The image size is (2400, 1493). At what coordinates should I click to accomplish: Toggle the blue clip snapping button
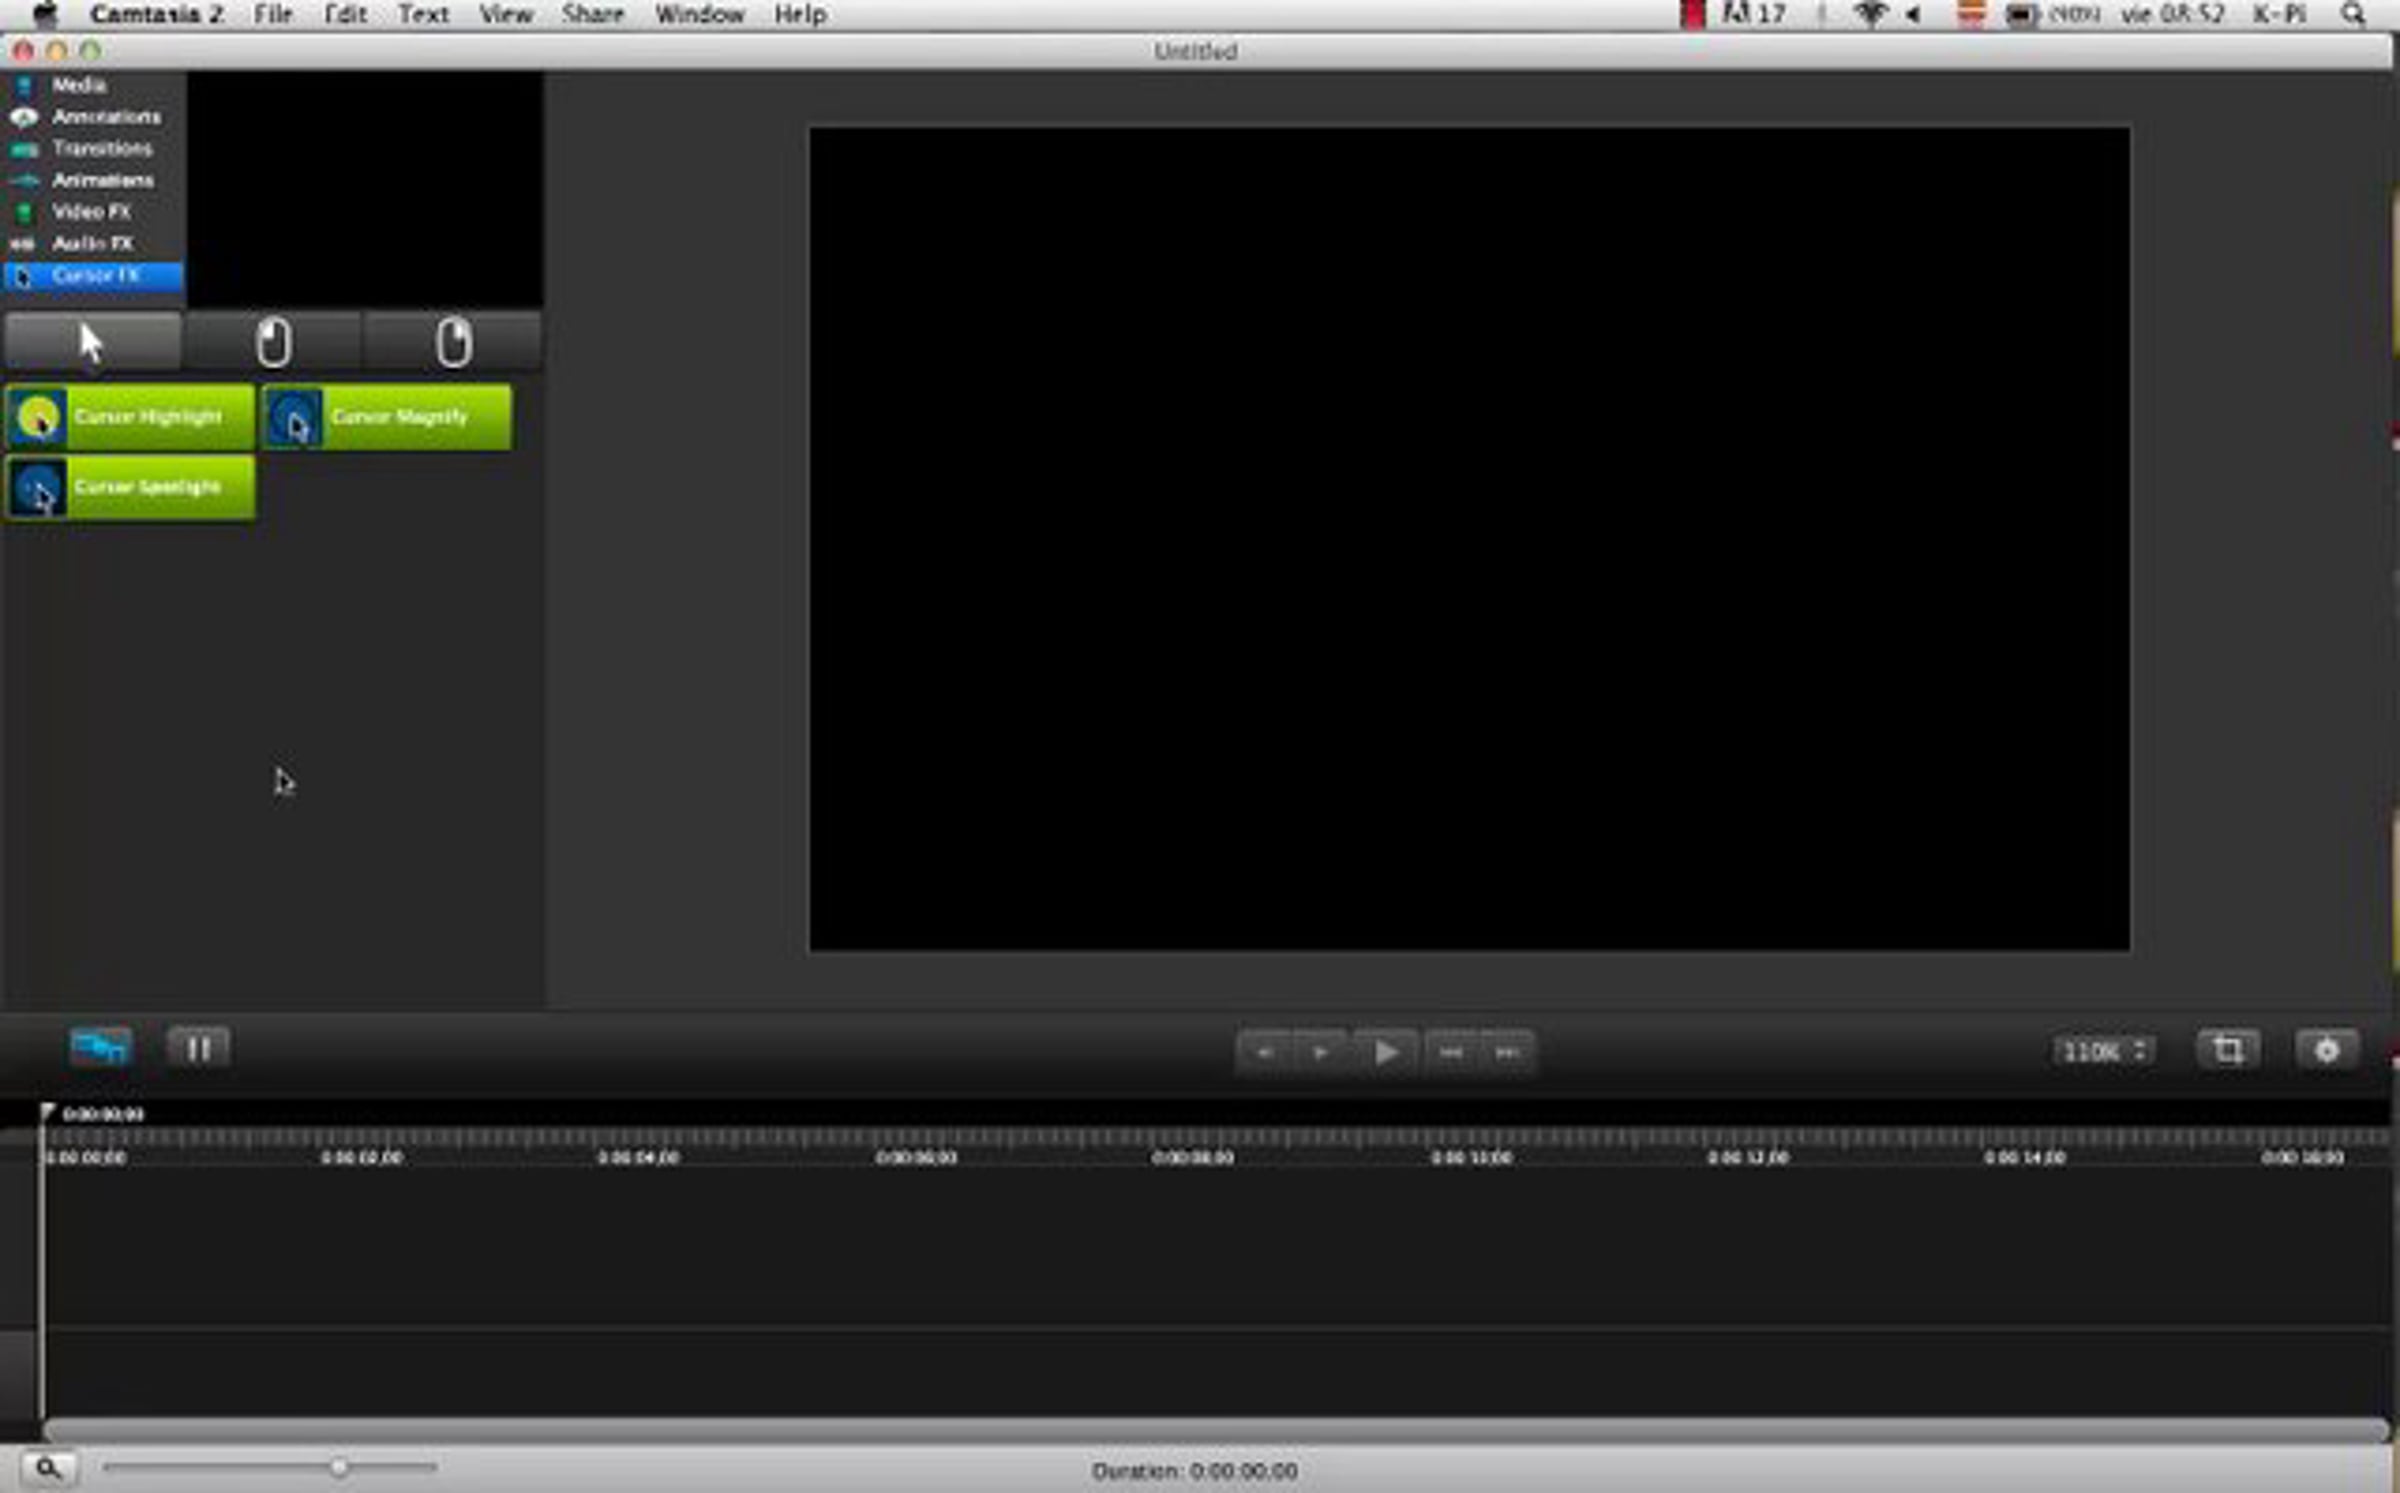pyautogui.click(x=100, y=1048)
